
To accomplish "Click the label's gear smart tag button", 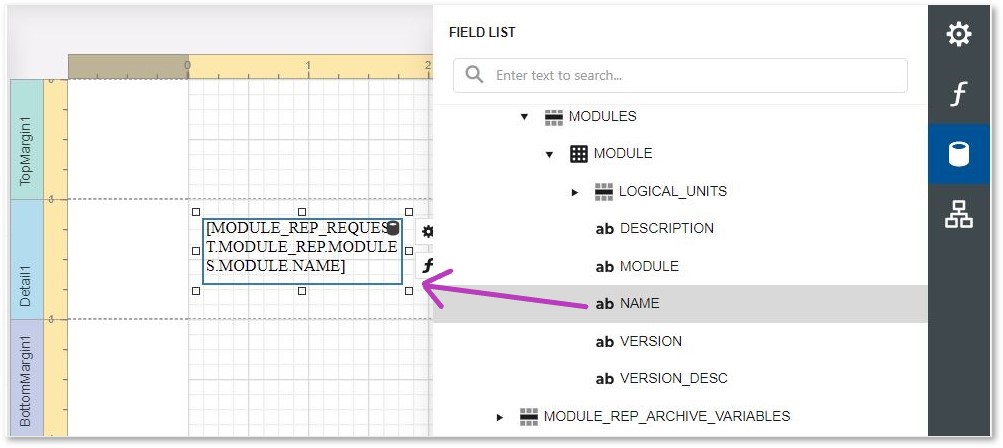I will 427,232.
